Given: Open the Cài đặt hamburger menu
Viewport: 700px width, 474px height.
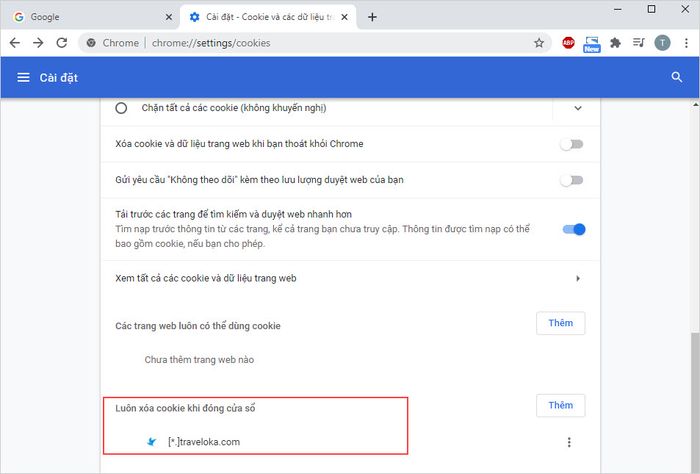Looking at the screenshot, I should (x=23, y=78).
